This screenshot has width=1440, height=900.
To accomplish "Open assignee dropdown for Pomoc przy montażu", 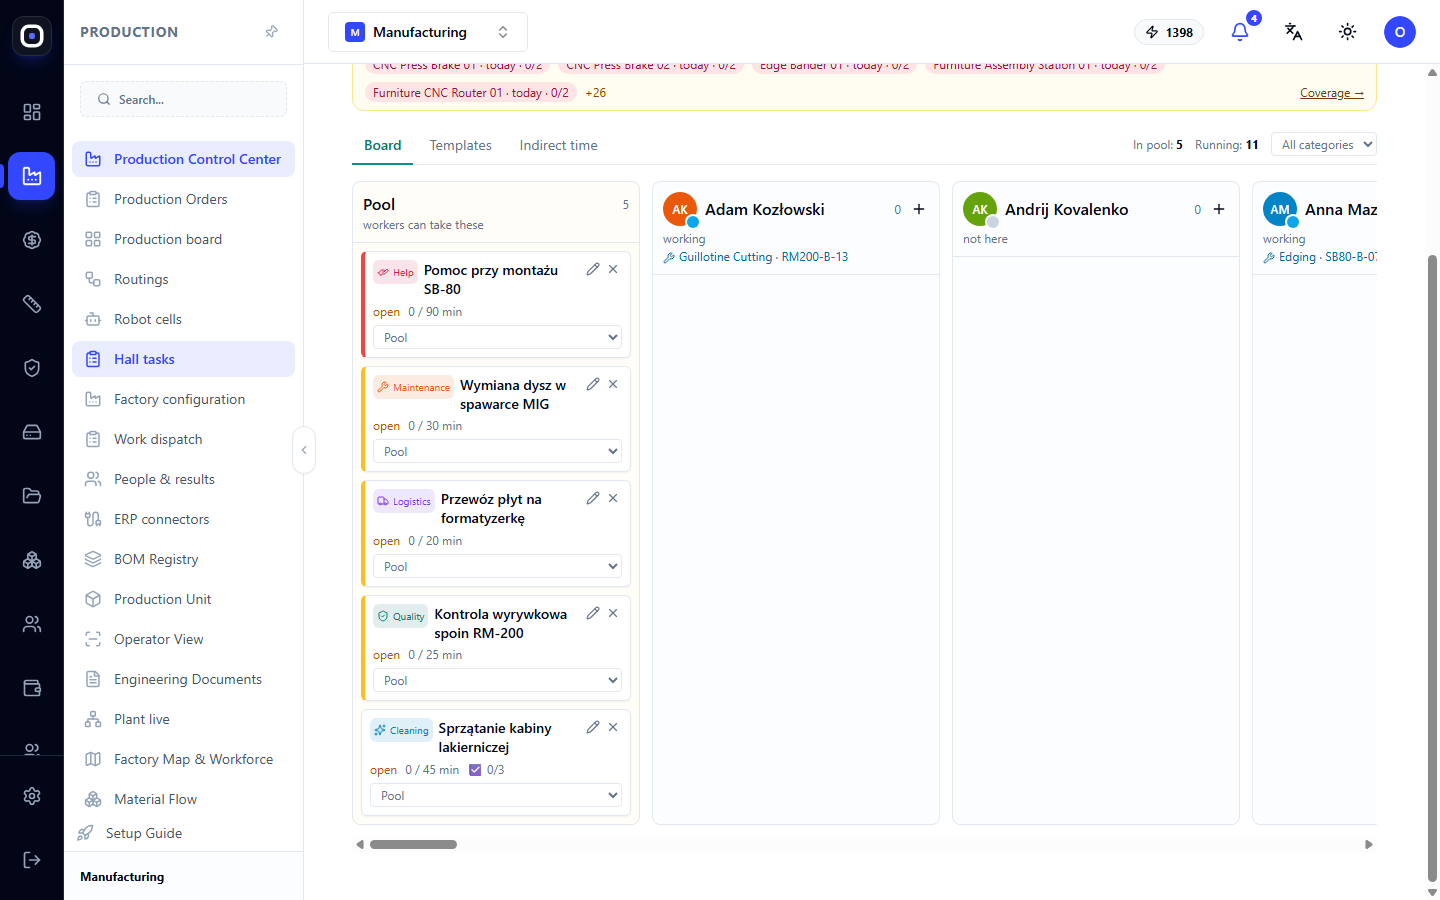I will point(498,338).
